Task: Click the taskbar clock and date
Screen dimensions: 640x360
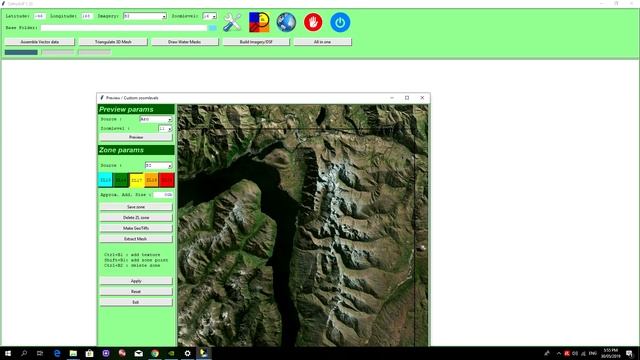Action: coord(610,353)
